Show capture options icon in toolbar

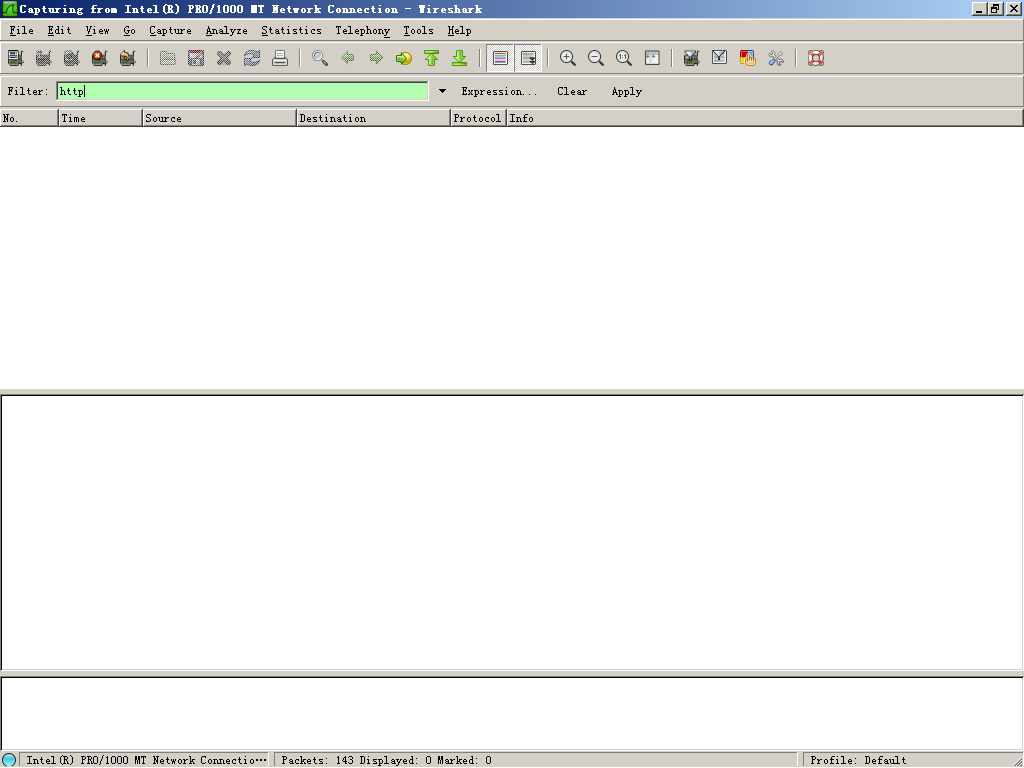point(44,58)
